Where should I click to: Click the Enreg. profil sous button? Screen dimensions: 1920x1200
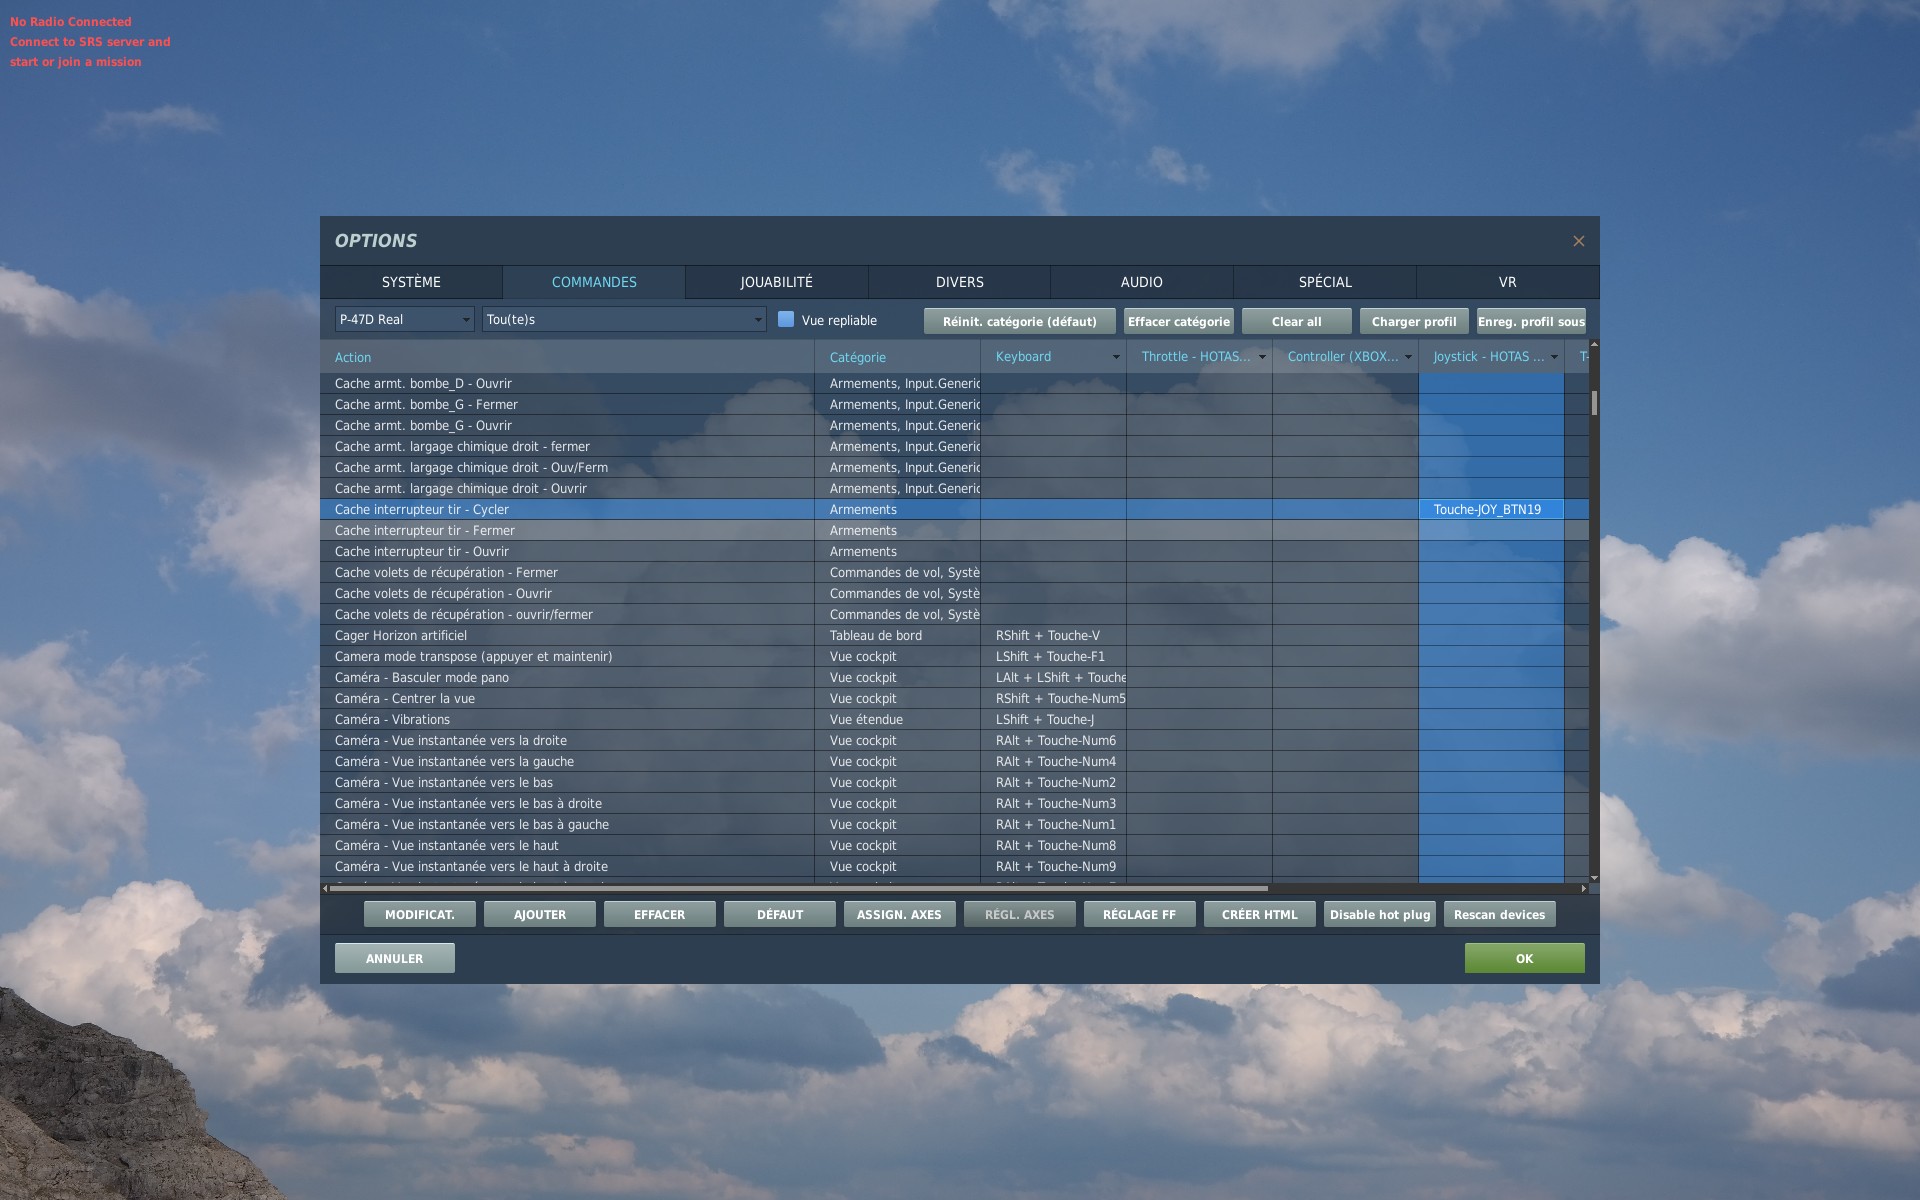coord(1531,321)
